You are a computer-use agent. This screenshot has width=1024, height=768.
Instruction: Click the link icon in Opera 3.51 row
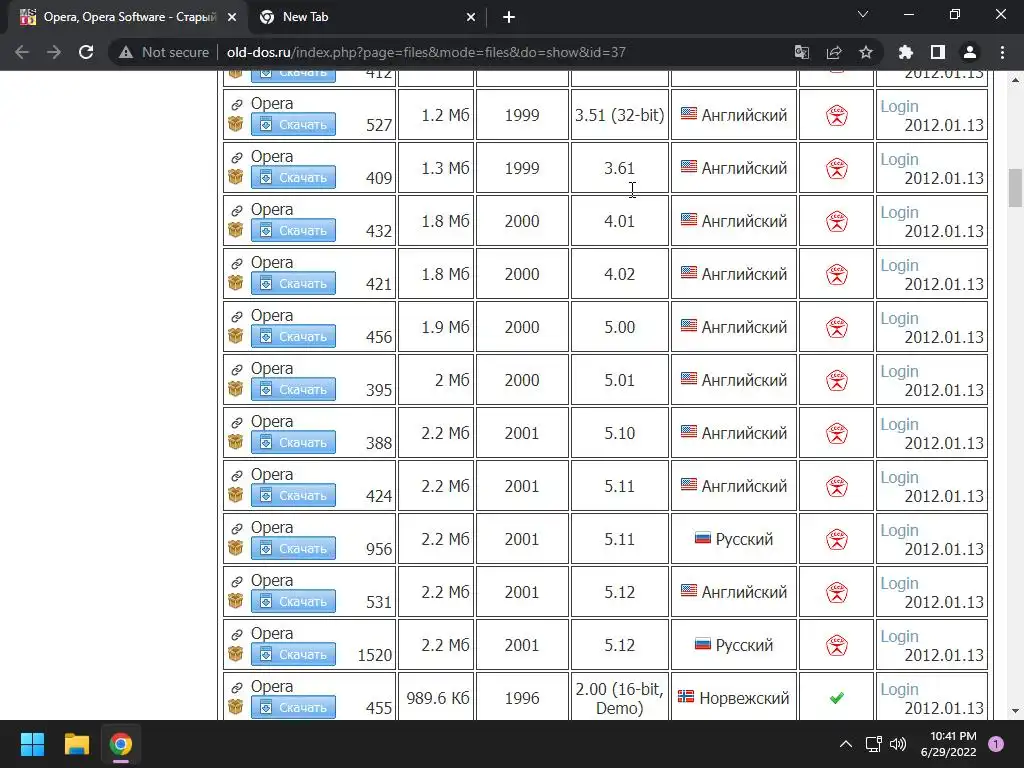coord(236,104)
